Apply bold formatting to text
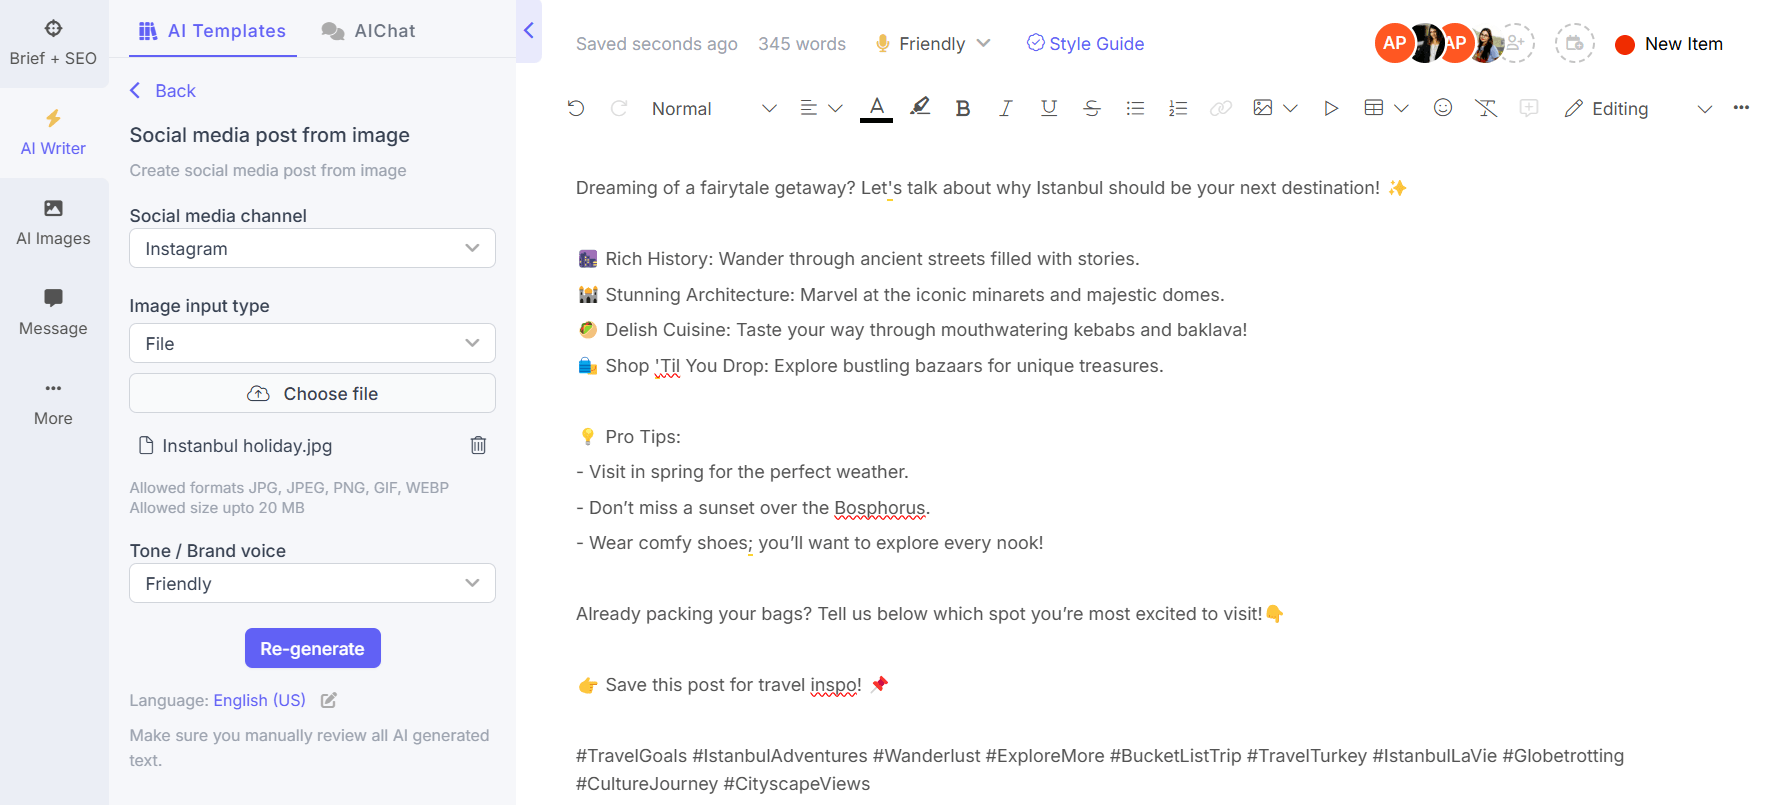The width and height of the screenshot is (1787, 805). [x=962, y=108]
